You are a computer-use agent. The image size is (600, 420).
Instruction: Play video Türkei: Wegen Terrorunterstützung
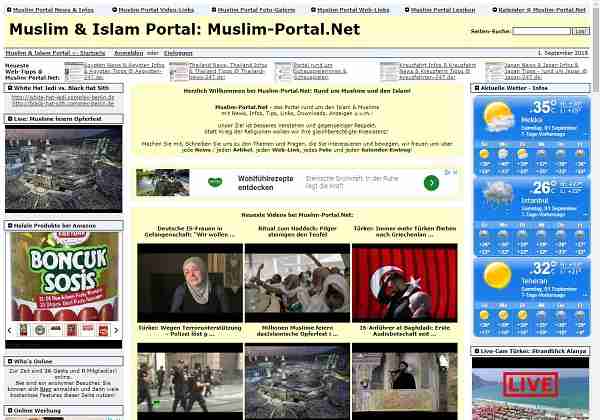[190, 381]
